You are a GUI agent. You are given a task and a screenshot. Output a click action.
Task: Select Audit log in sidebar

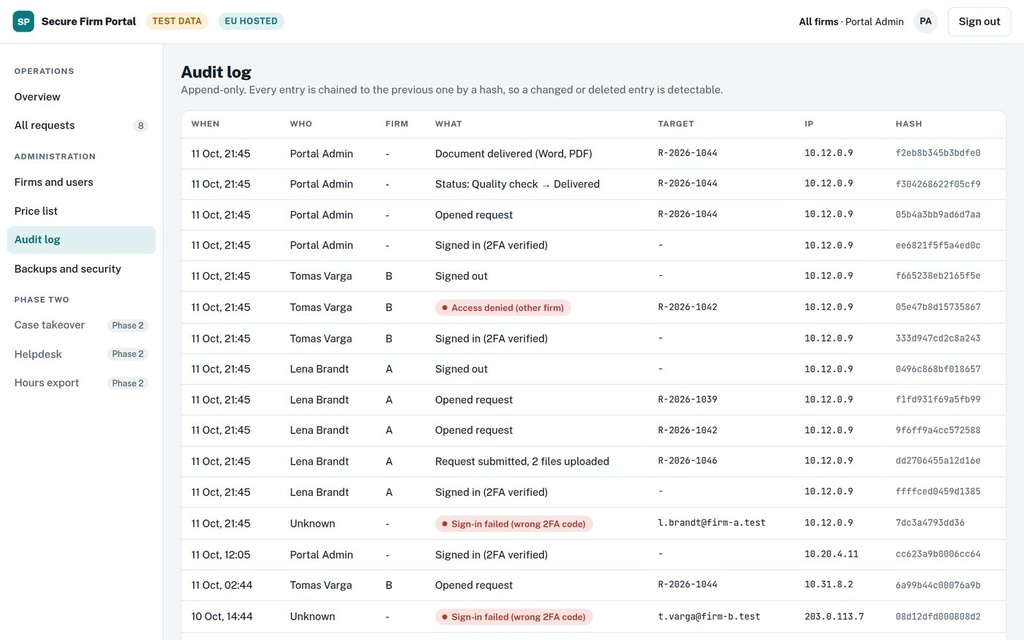(x=81, y=240)
